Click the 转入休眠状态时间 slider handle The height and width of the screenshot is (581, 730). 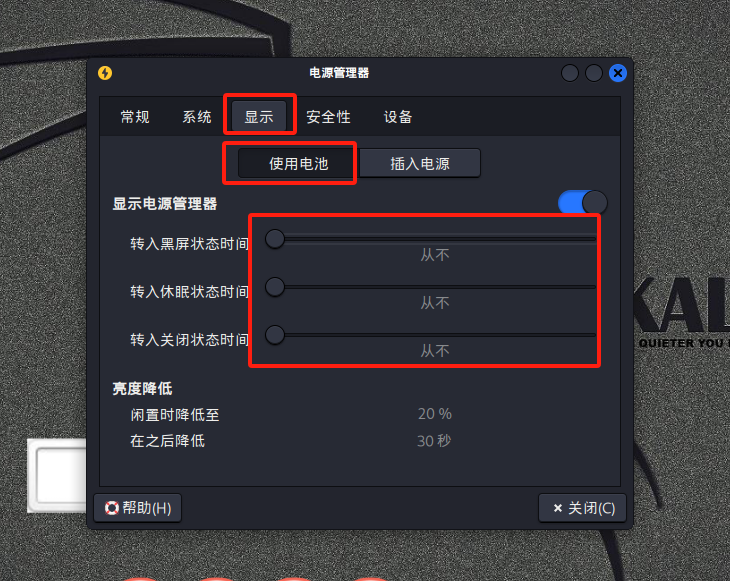tap(275, 287)
